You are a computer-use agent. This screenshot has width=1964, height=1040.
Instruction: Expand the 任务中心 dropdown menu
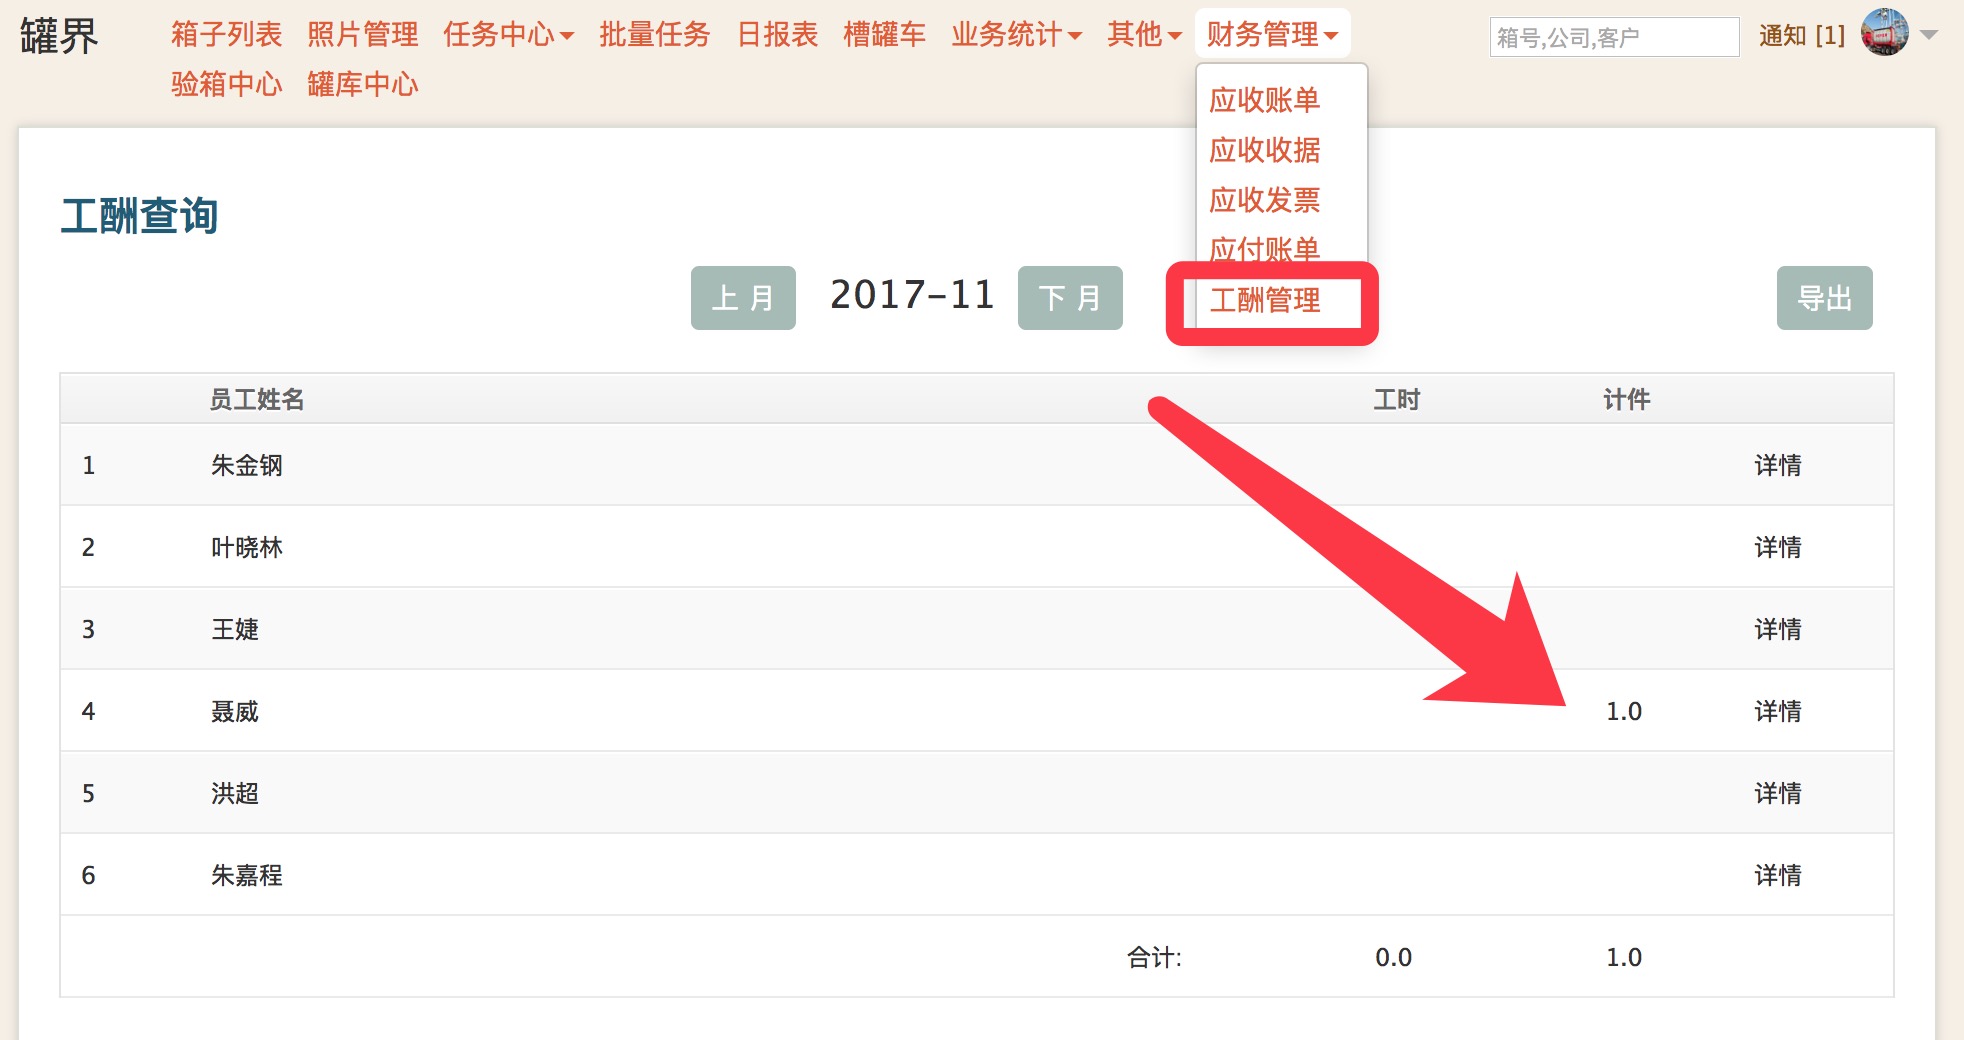pyautogui.click(x=508, y=35)
